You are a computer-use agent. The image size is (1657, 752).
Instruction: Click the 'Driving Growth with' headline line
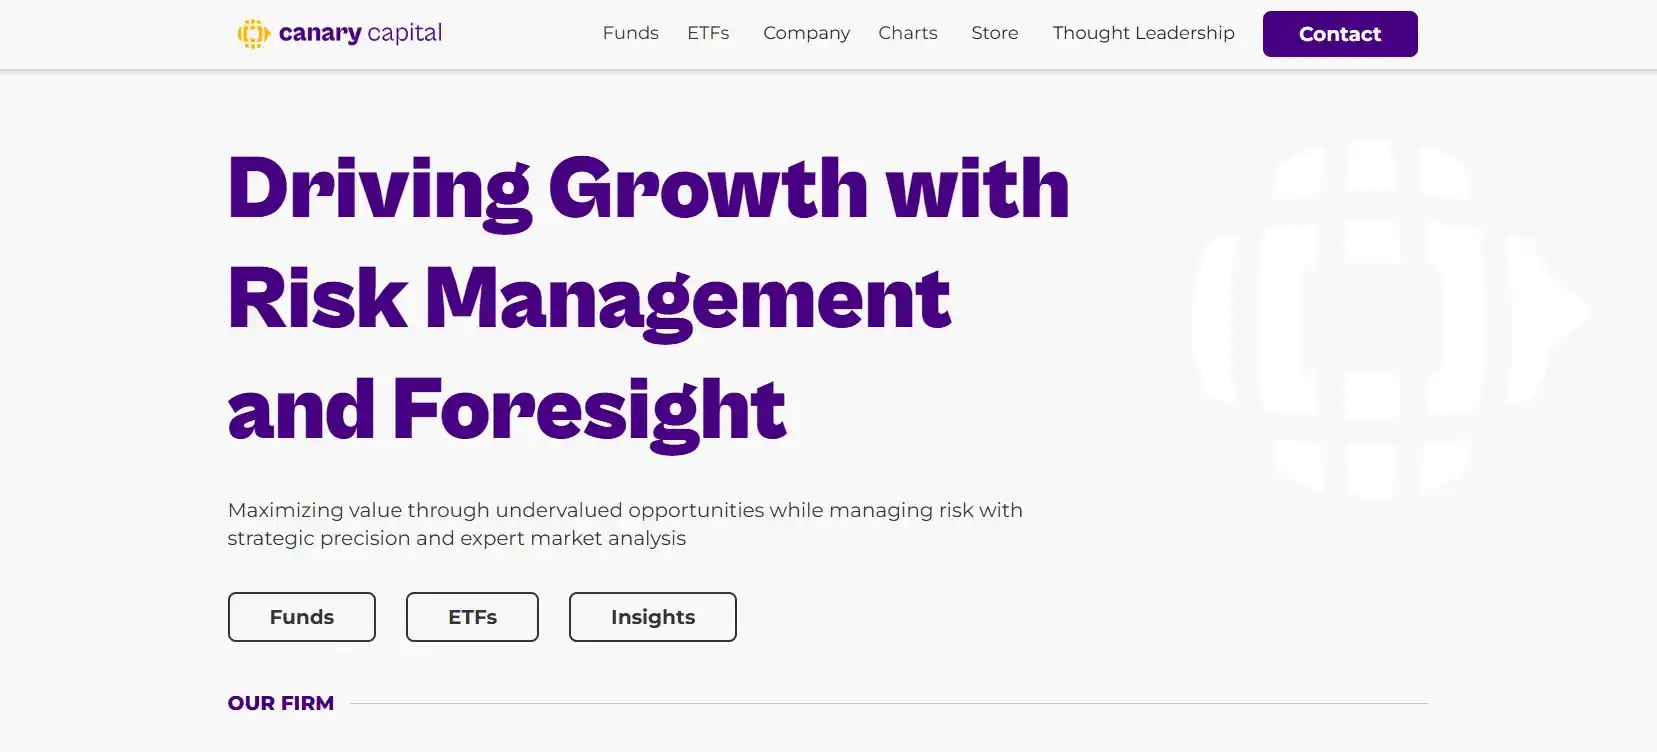coord(648,188)
